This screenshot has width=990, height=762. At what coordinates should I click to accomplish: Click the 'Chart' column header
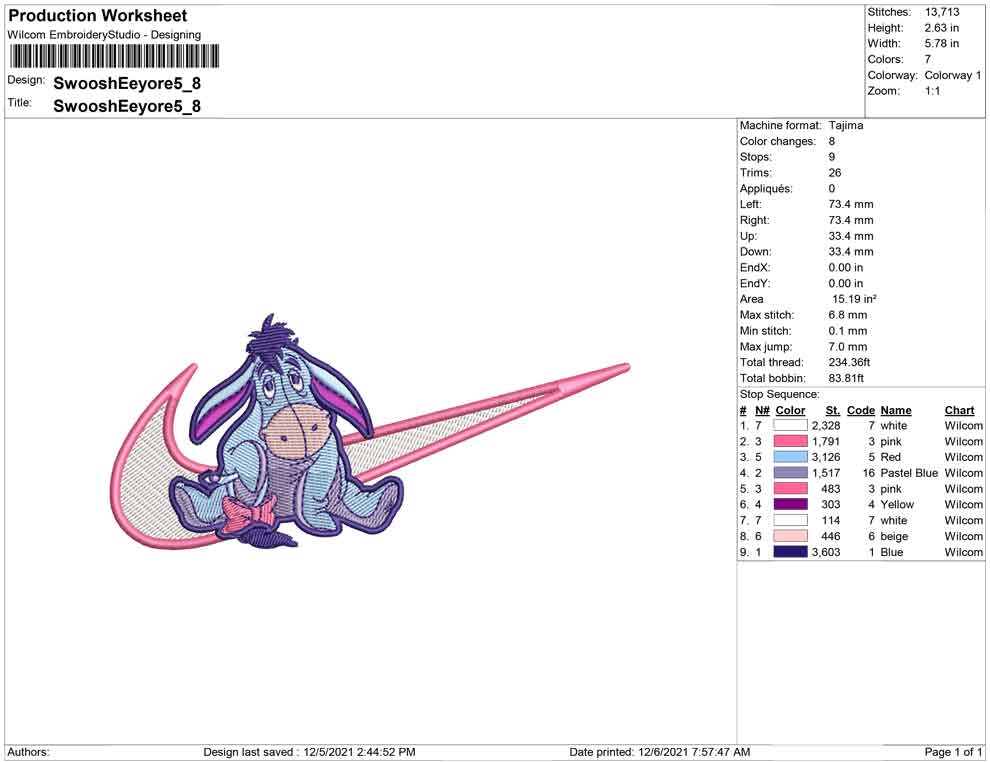tap(959, 410)
